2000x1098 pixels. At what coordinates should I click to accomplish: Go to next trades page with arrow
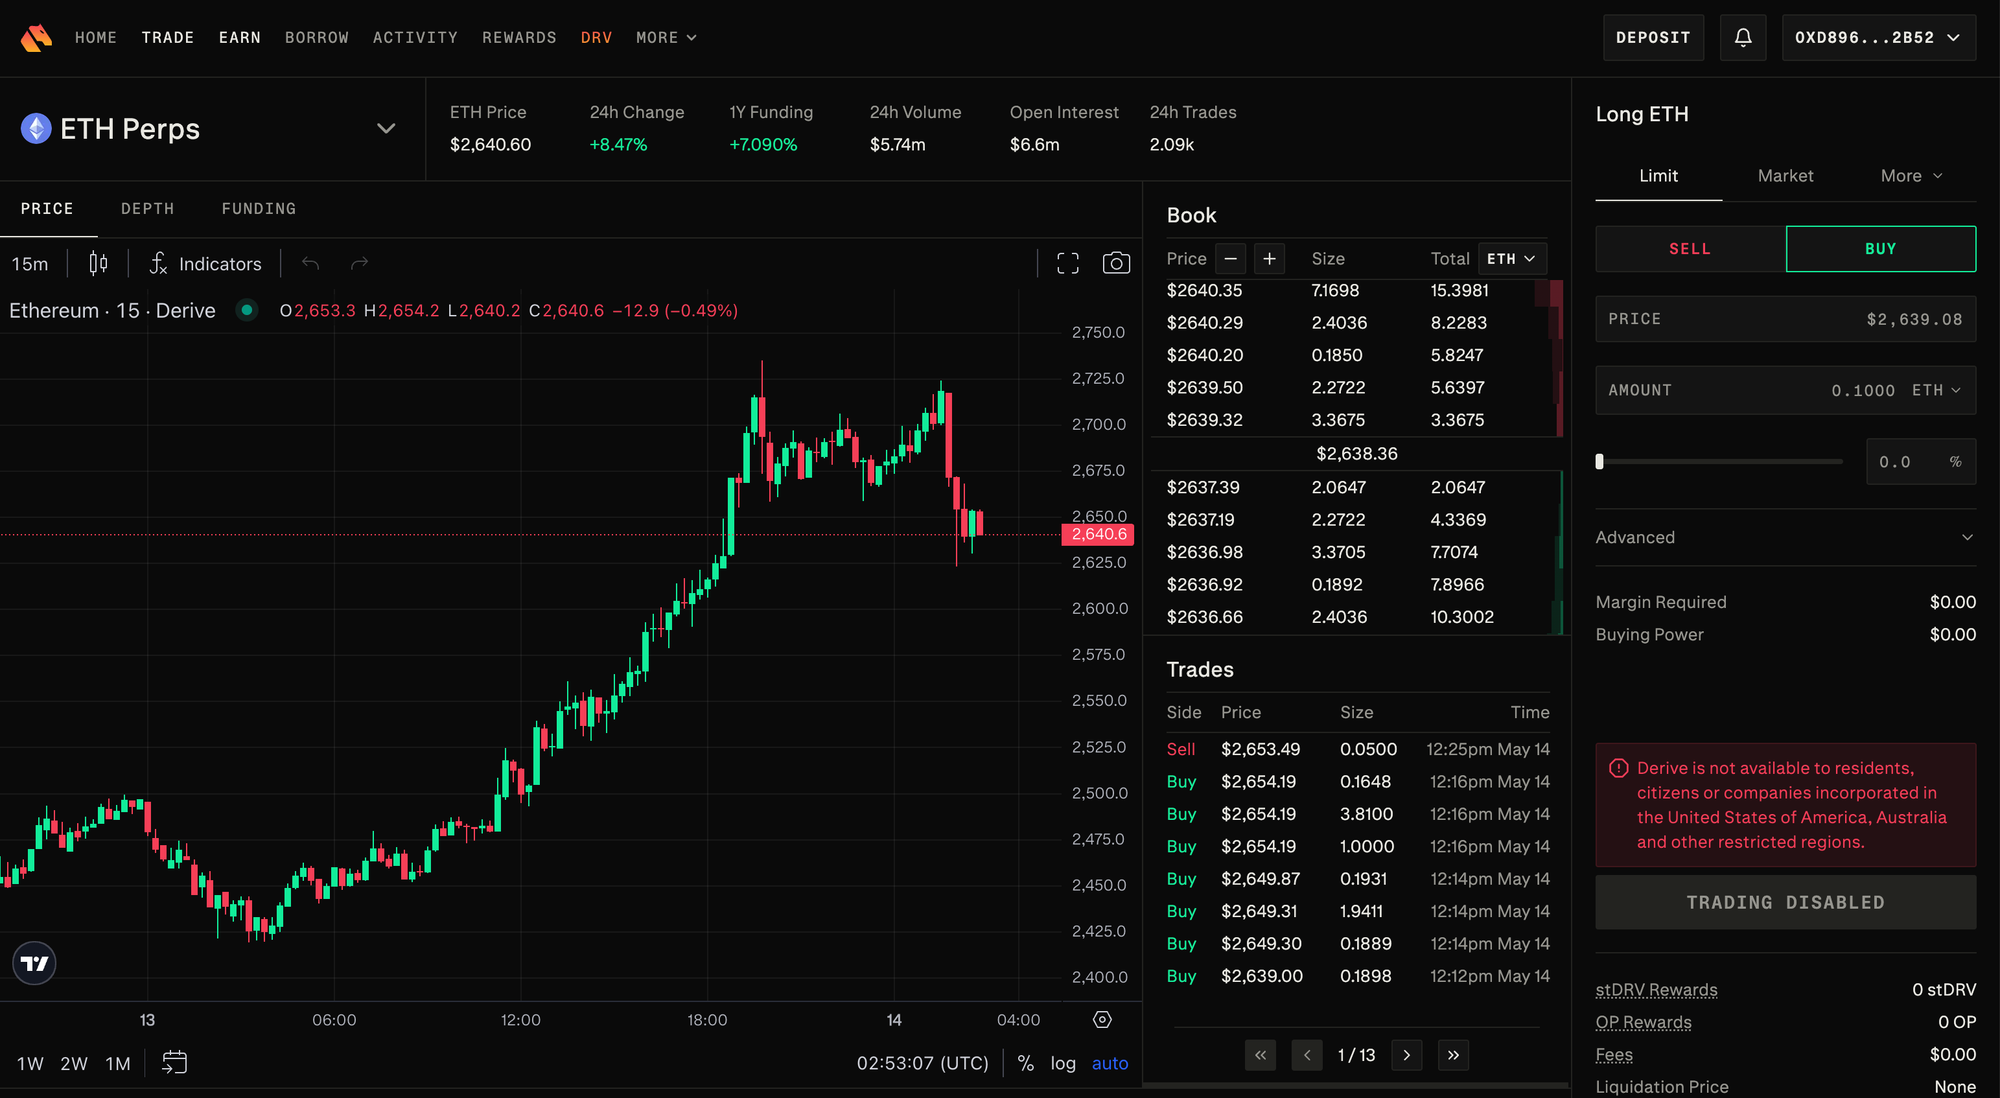(1407, 1055)
